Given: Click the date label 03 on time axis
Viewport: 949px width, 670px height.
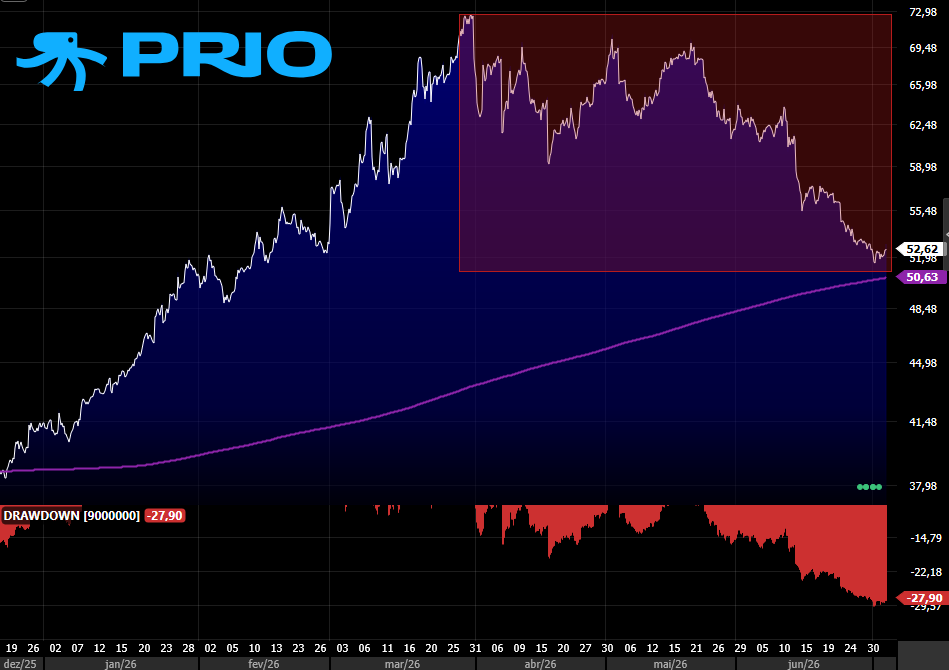Looking at the screenshot, I should pos(343,648).
